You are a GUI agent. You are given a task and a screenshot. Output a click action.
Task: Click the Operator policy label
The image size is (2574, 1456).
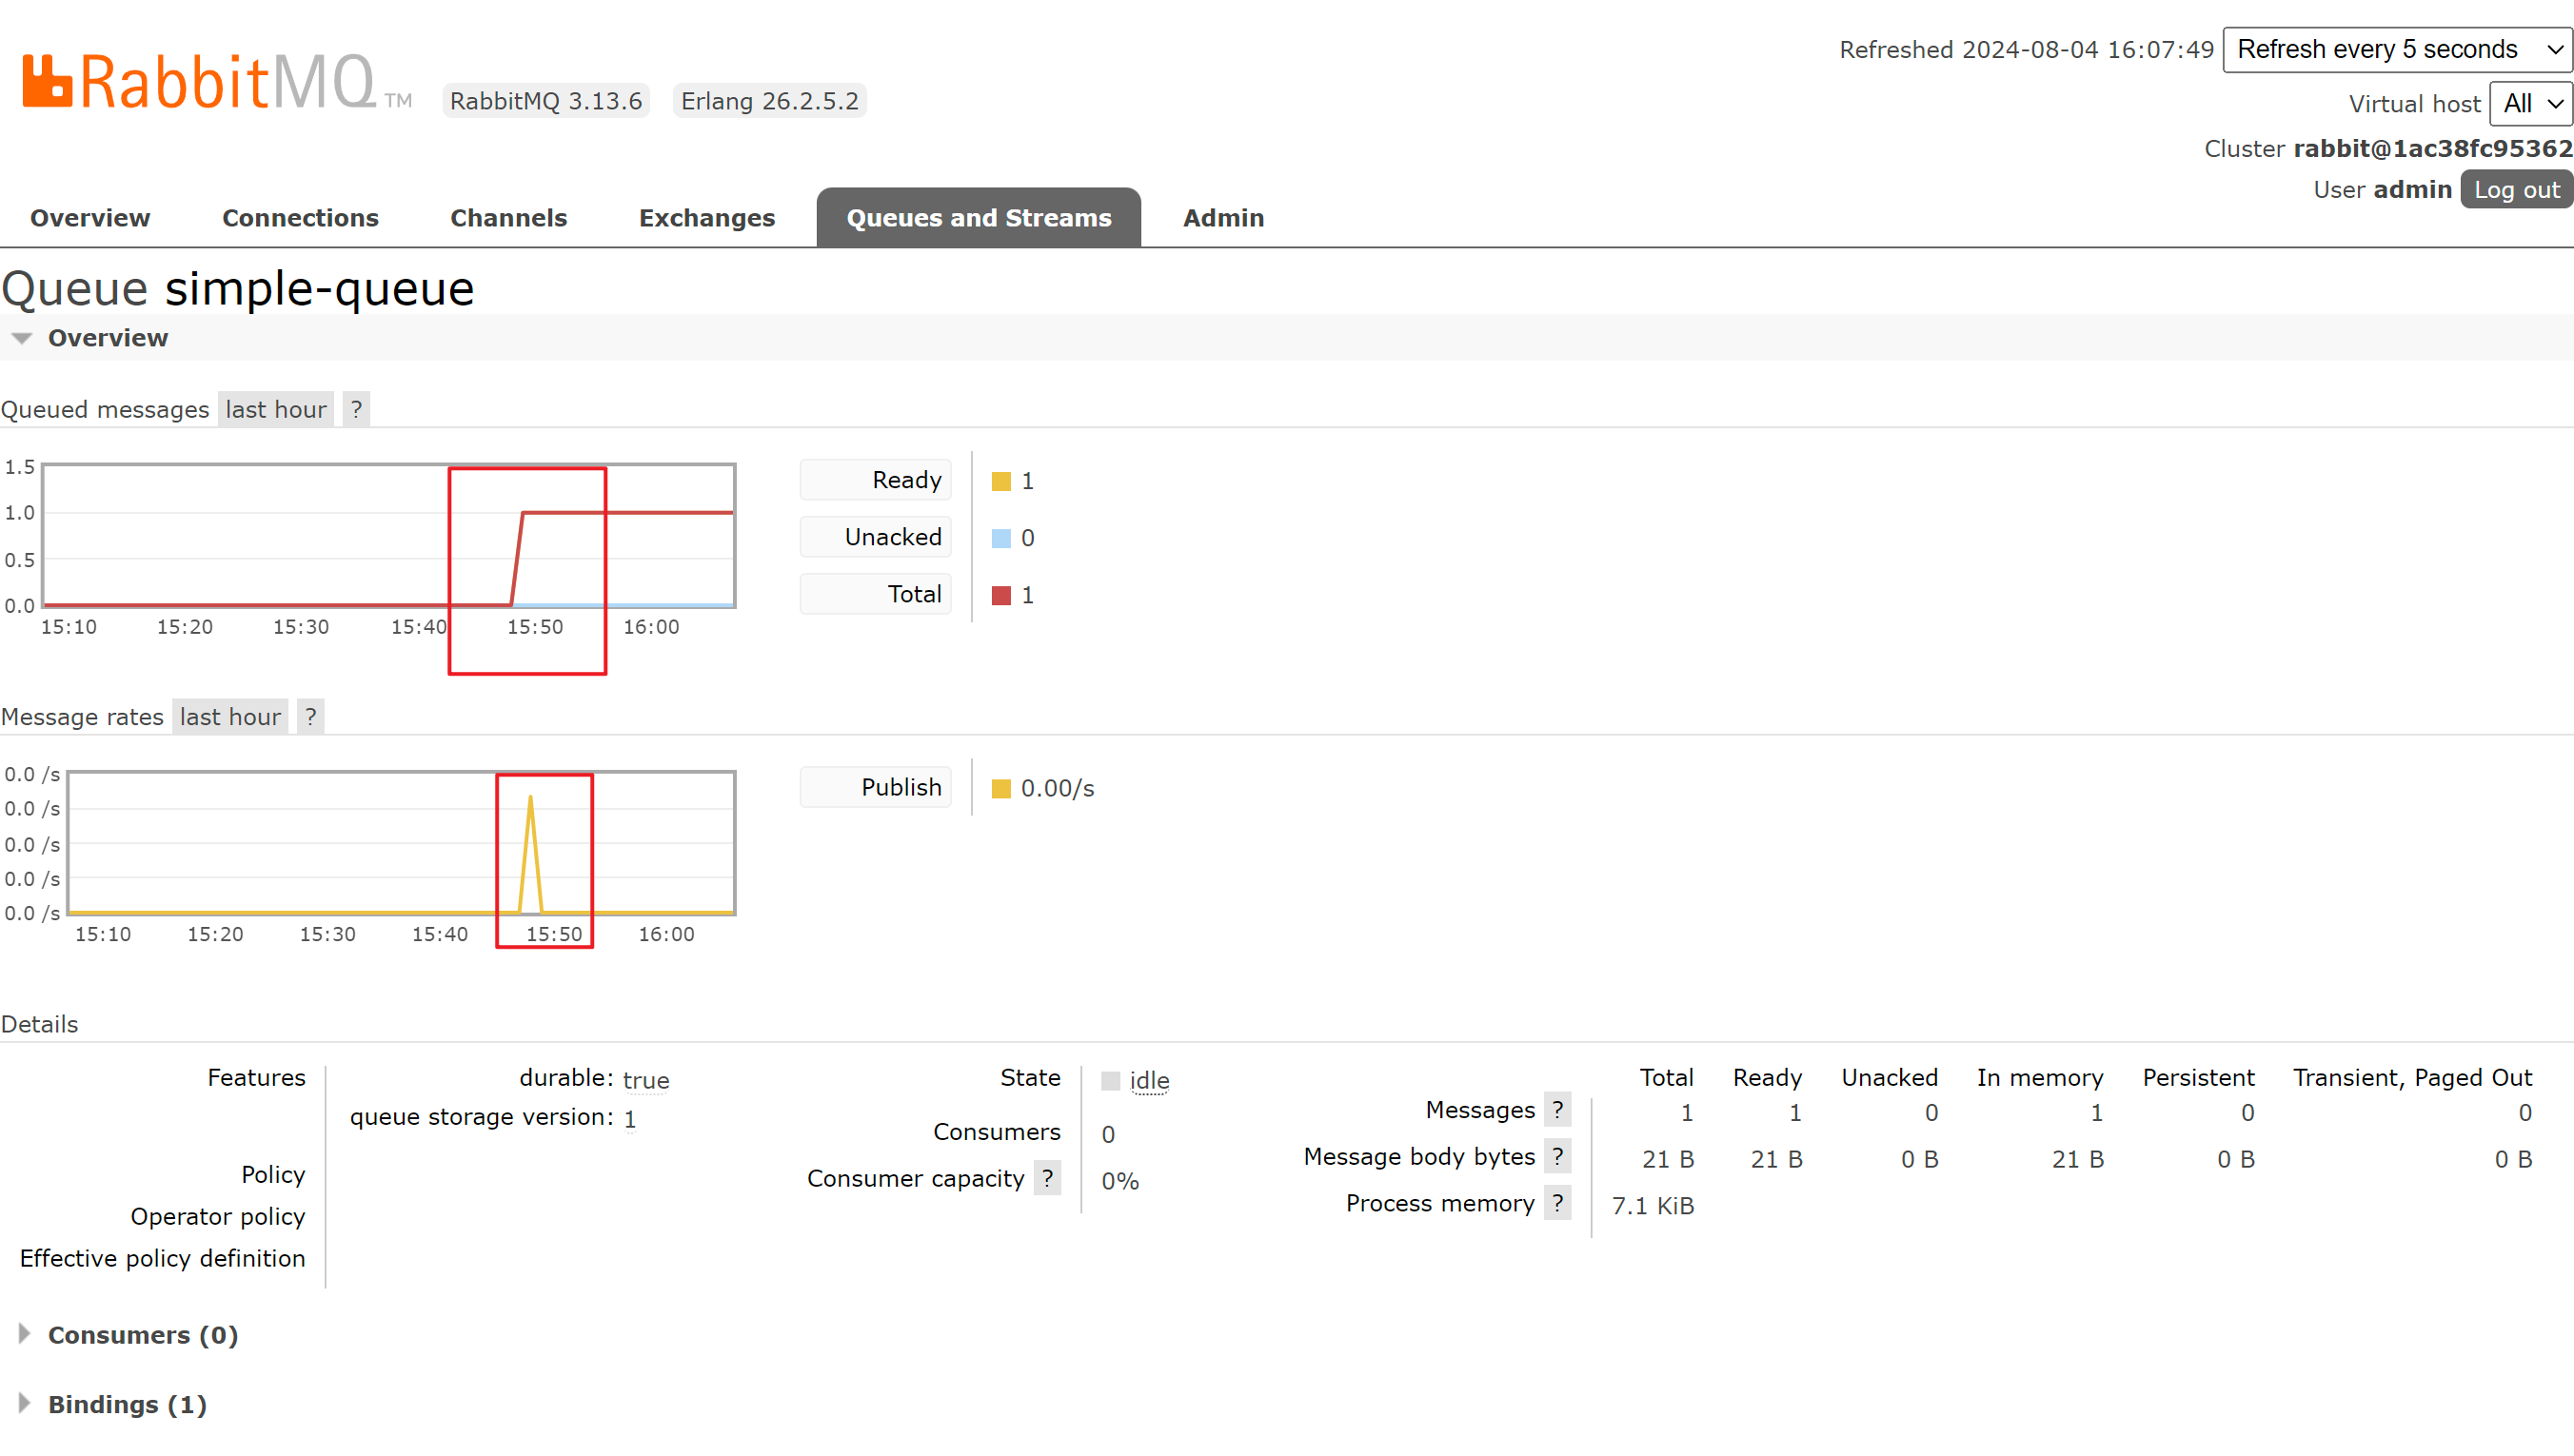(217, 1216)
